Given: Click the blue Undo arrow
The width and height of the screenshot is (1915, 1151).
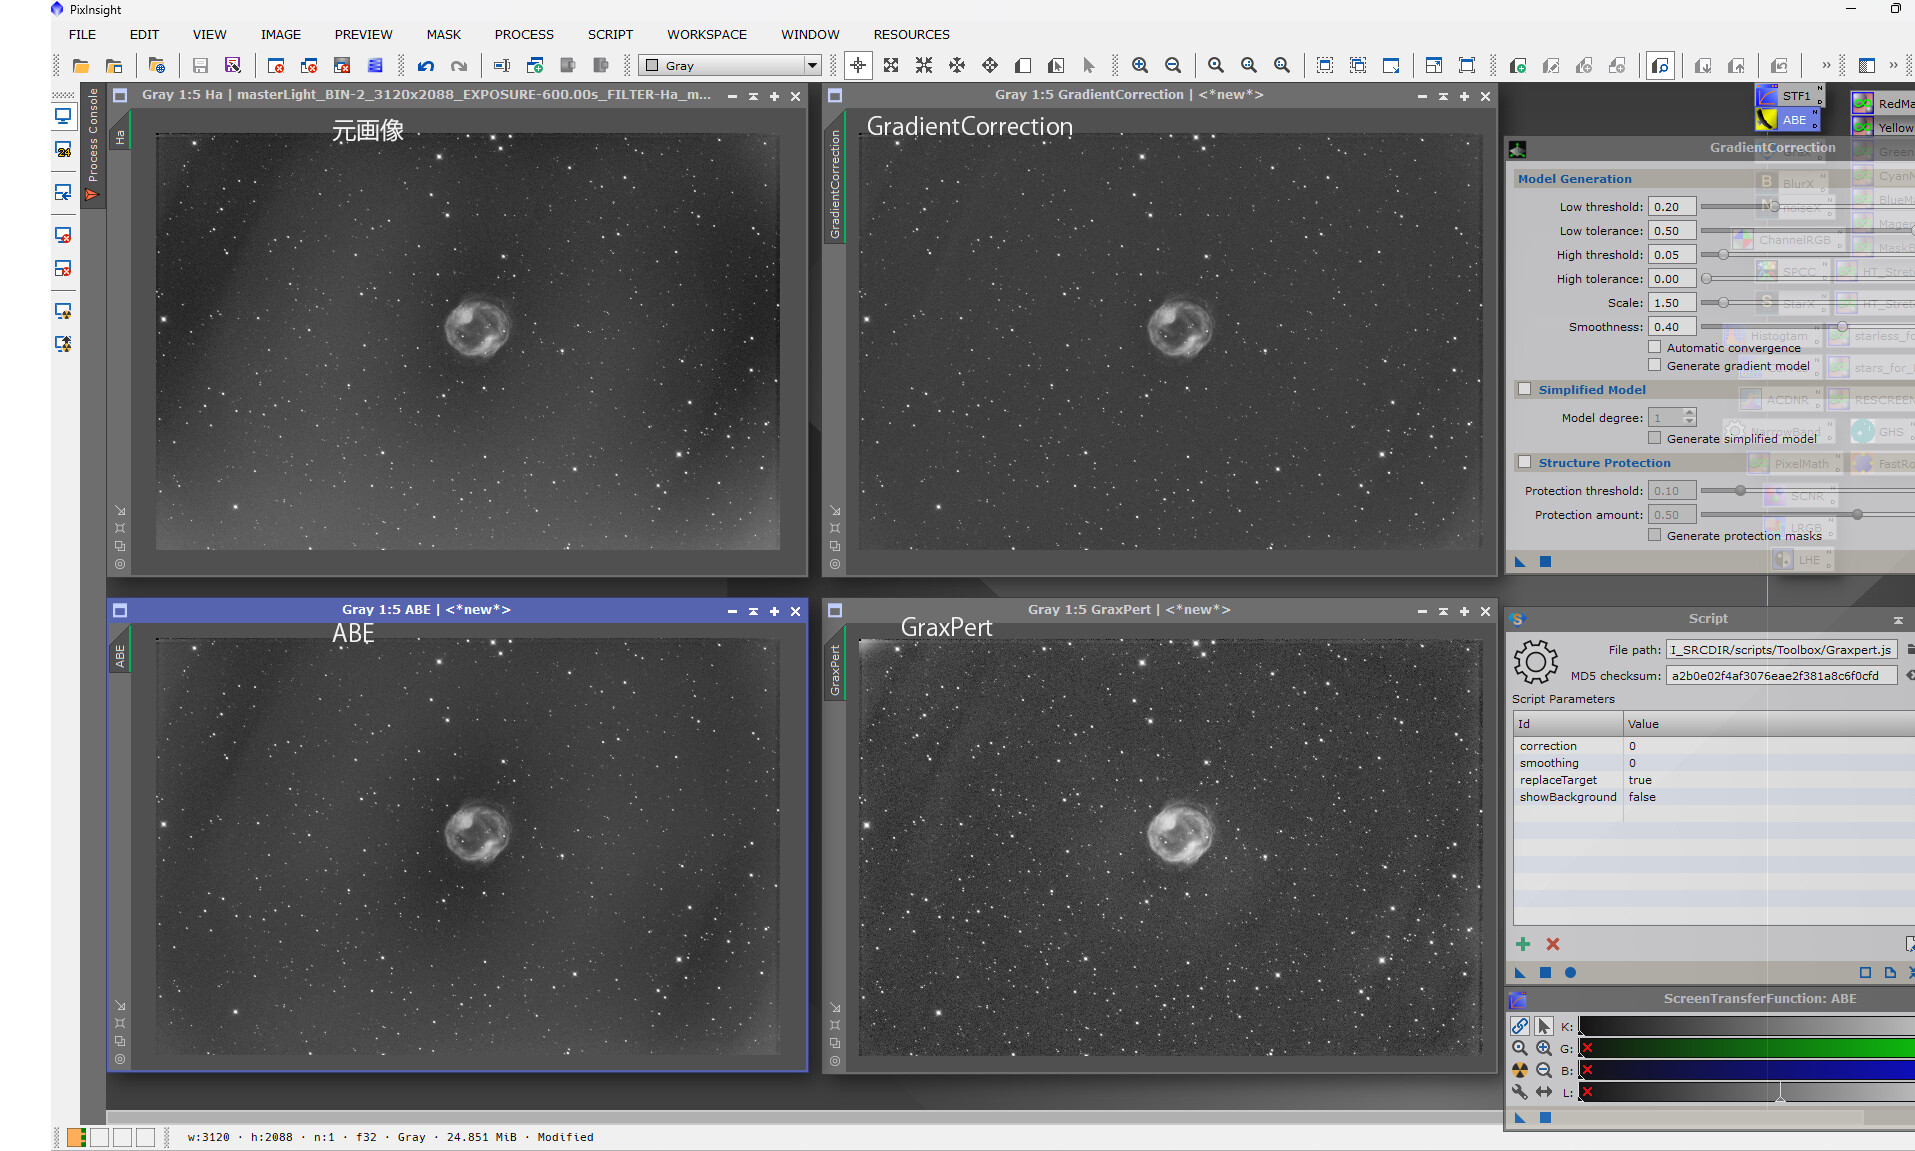Looking at the screenshot, I should 426,66.
